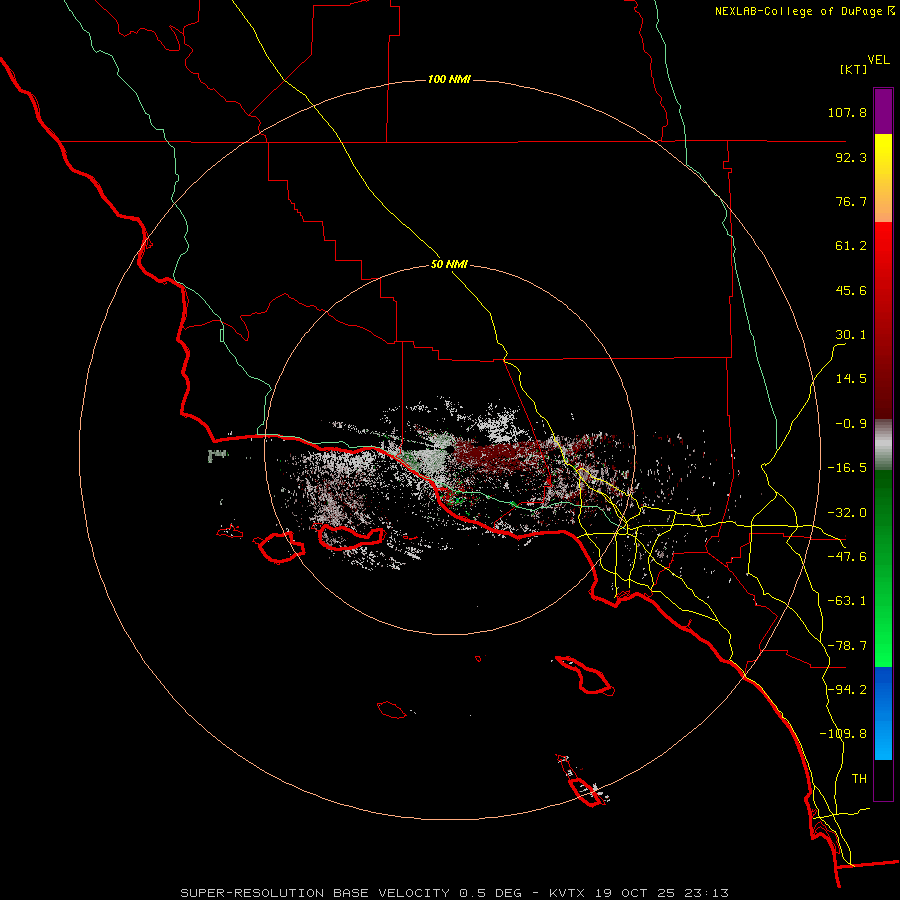
Task: Select the 107.8 legend value
Action: 847,112
